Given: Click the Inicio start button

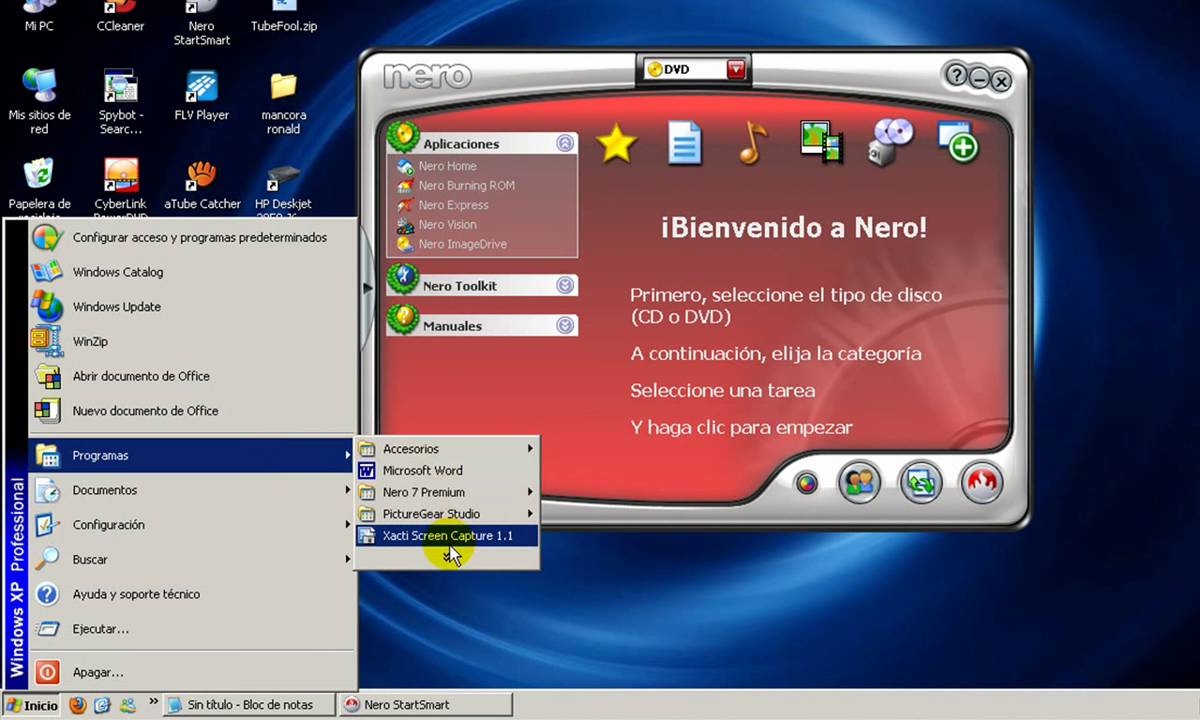Looking at the screenshot, I should tap(32, 705).
